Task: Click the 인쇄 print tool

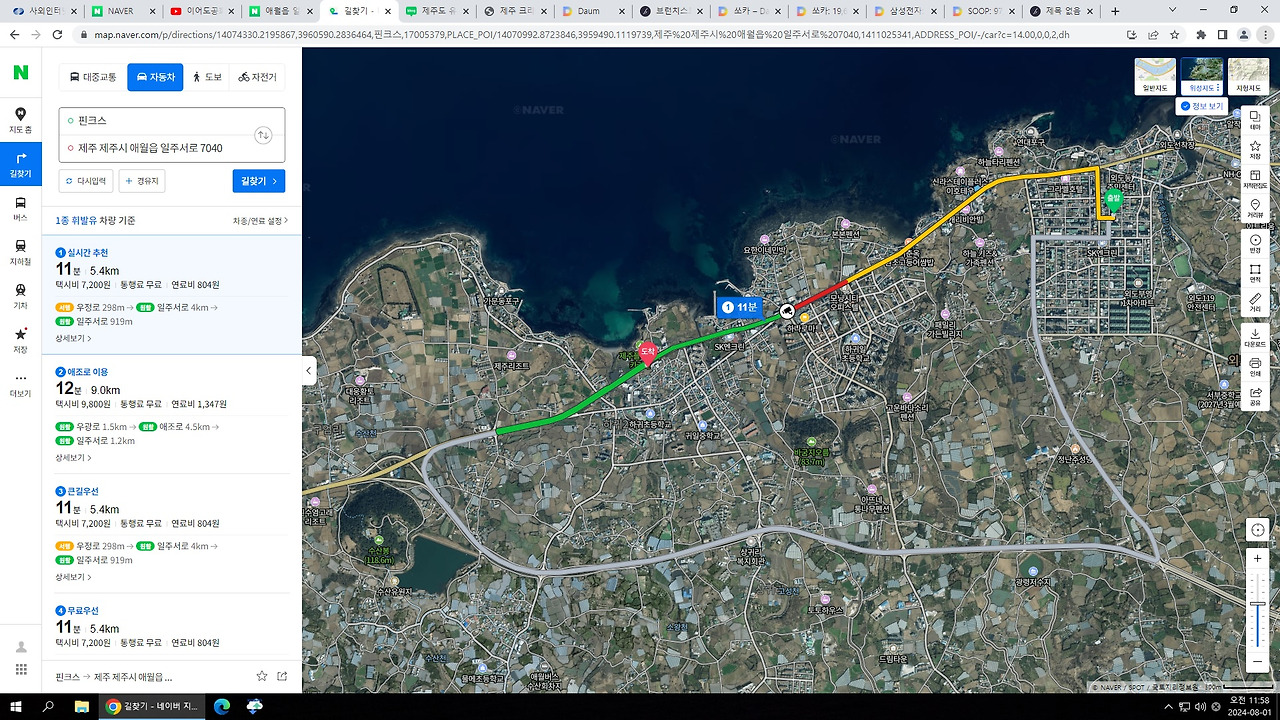Action: [x=1255, y=366]
